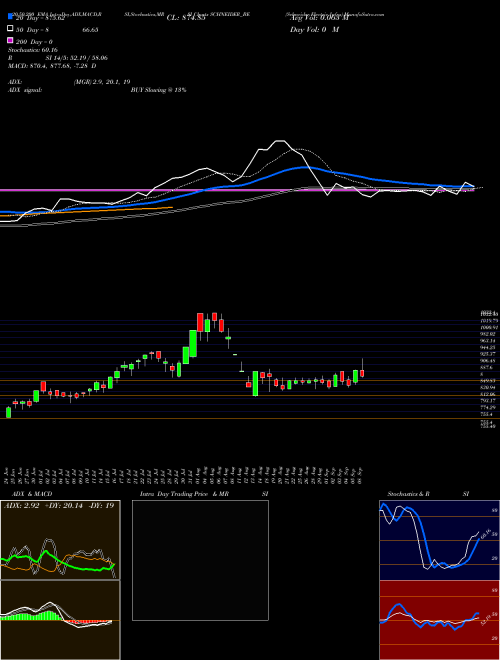The image size is (500, 660).
Task: Click the large green candle after the gap down
Action: [x=255, y=383]
